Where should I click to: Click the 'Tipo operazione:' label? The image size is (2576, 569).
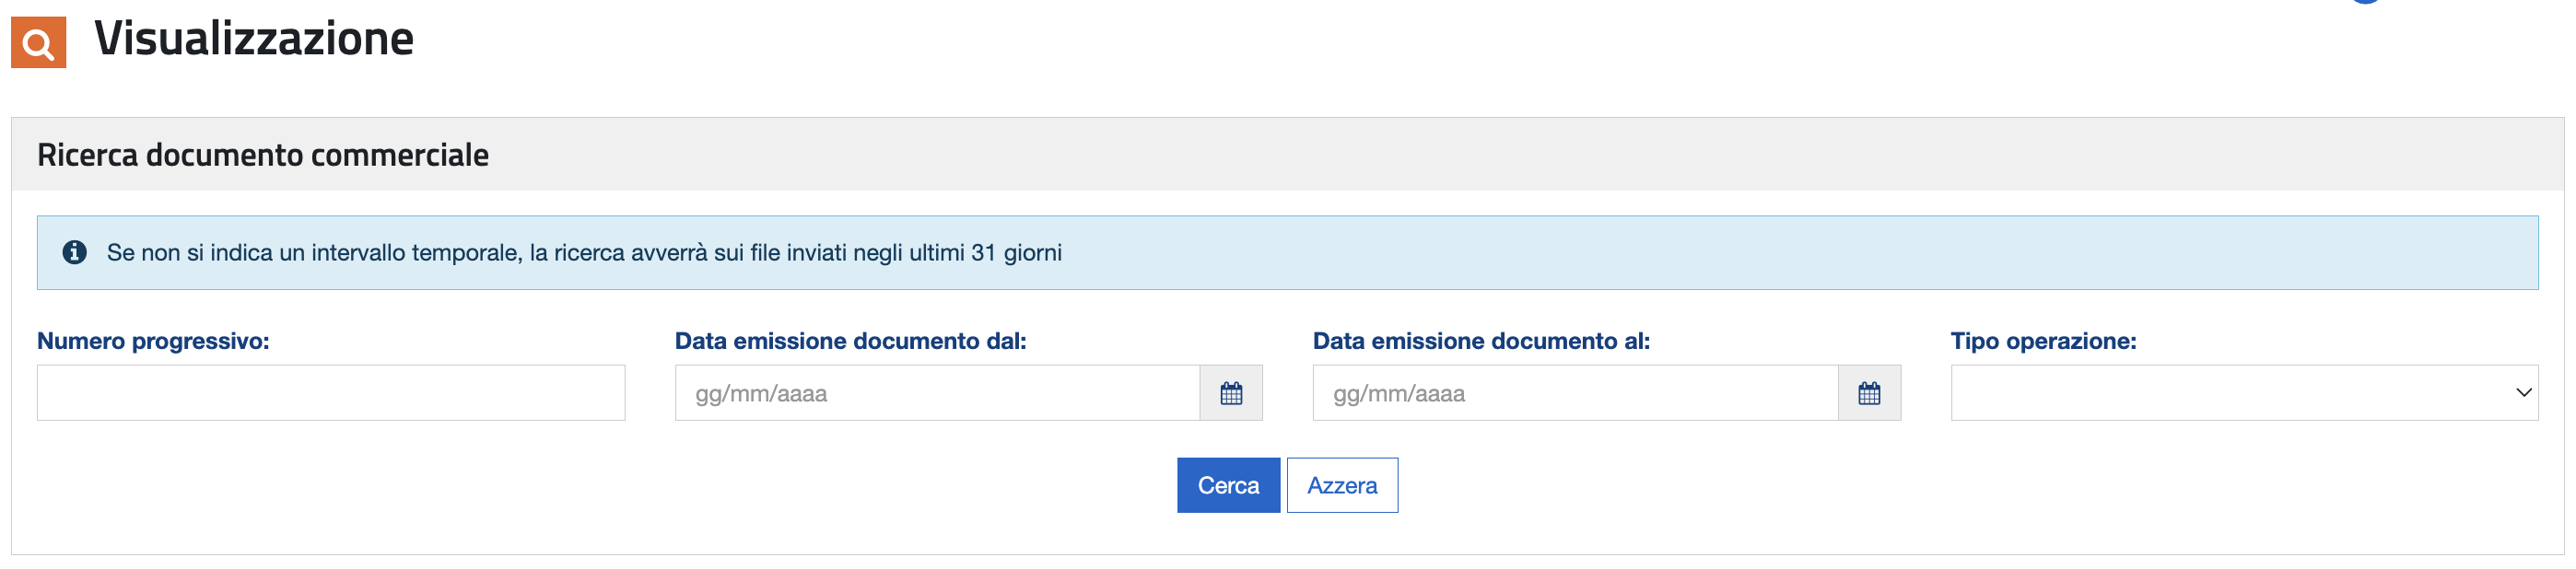coord(2043,341)
